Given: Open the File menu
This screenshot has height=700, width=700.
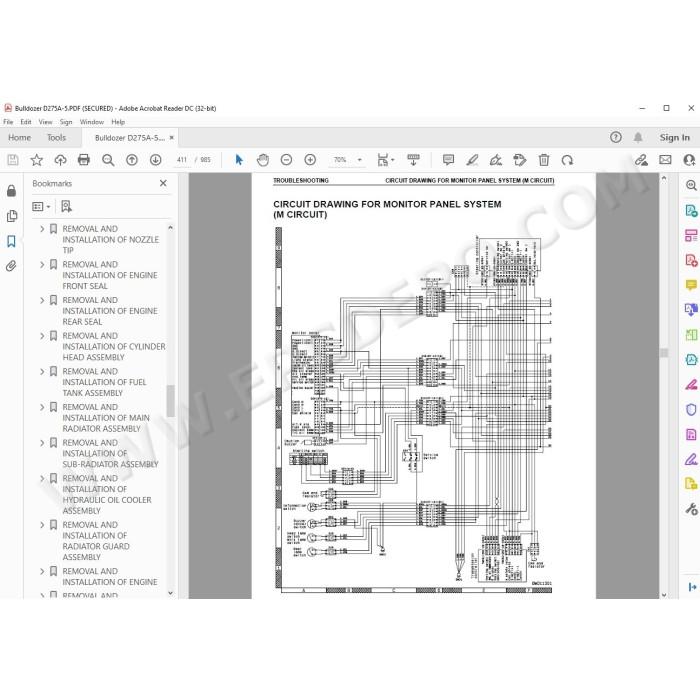Looking at the screenshot, I should 8,122.
